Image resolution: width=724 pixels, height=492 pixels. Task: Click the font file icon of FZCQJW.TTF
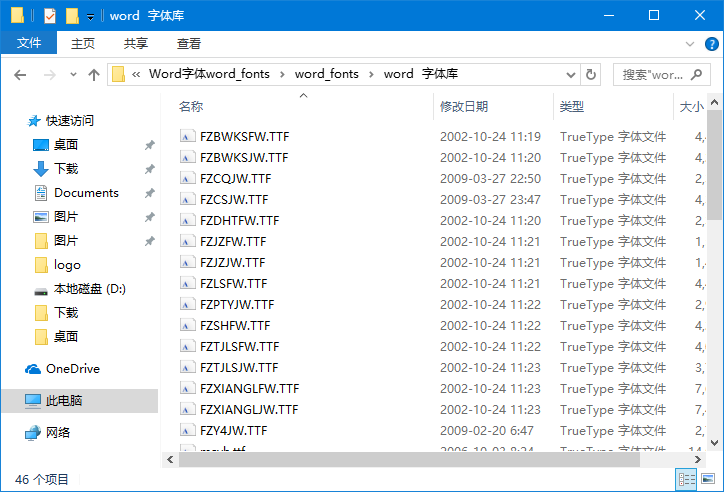pyautogui.click(x=187, y=178)
